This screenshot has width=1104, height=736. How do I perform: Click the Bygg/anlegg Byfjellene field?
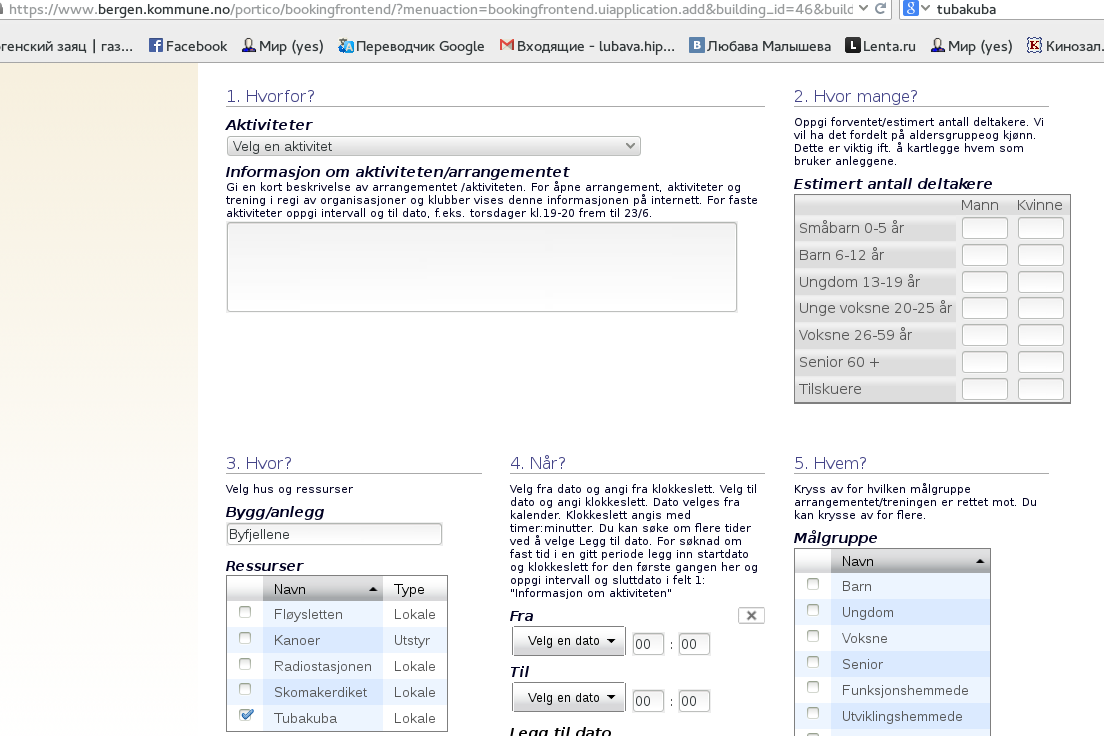(x=334, y=535)
